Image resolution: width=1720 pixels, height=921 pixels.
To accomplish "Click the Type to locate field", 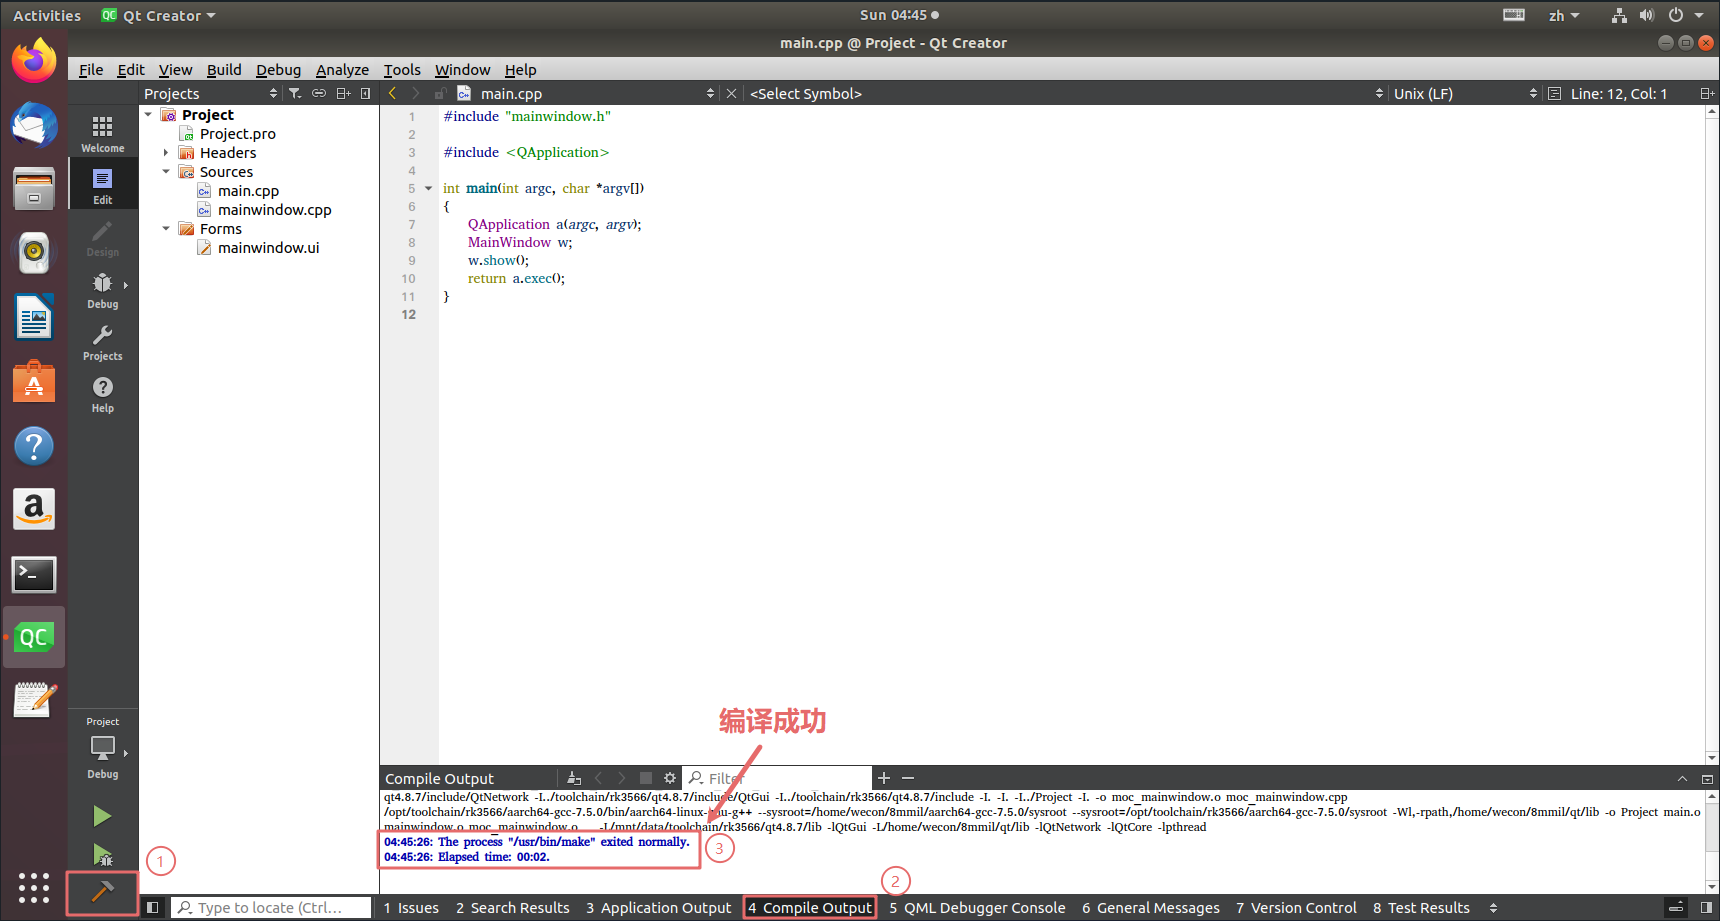I will pyautogui.click(x=270, y=908).
